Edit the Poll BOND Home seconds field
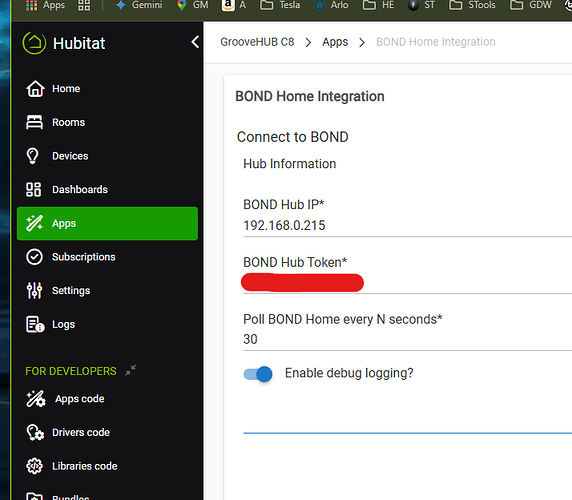572x500 pixels. [407, 339]
